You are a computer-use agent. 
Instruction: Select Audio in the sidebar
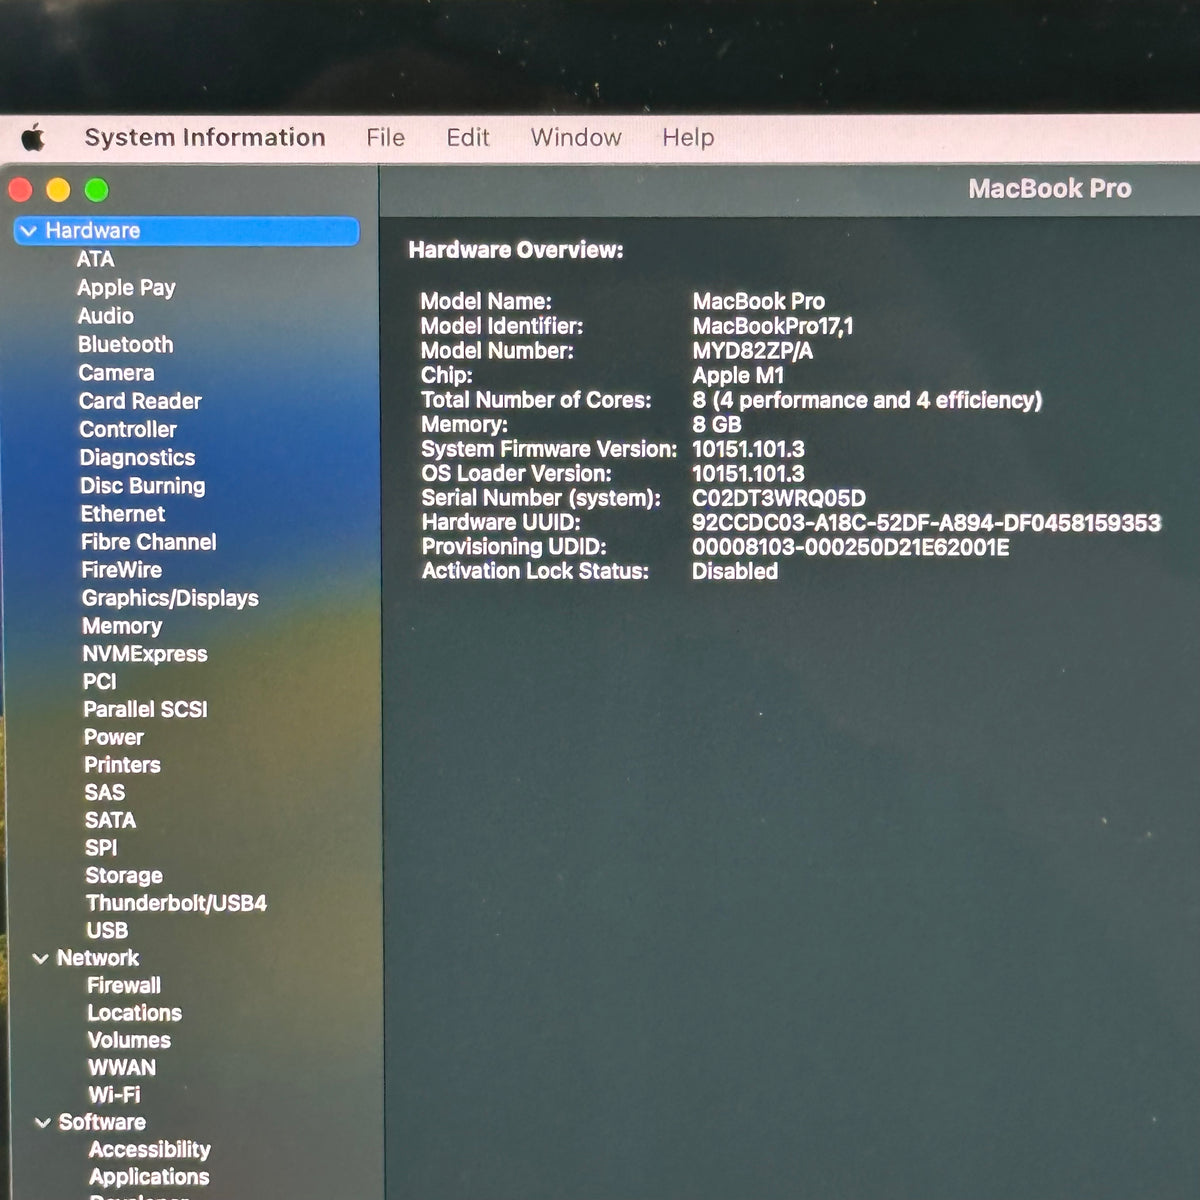pyautogui.click(x=106, y=316)
